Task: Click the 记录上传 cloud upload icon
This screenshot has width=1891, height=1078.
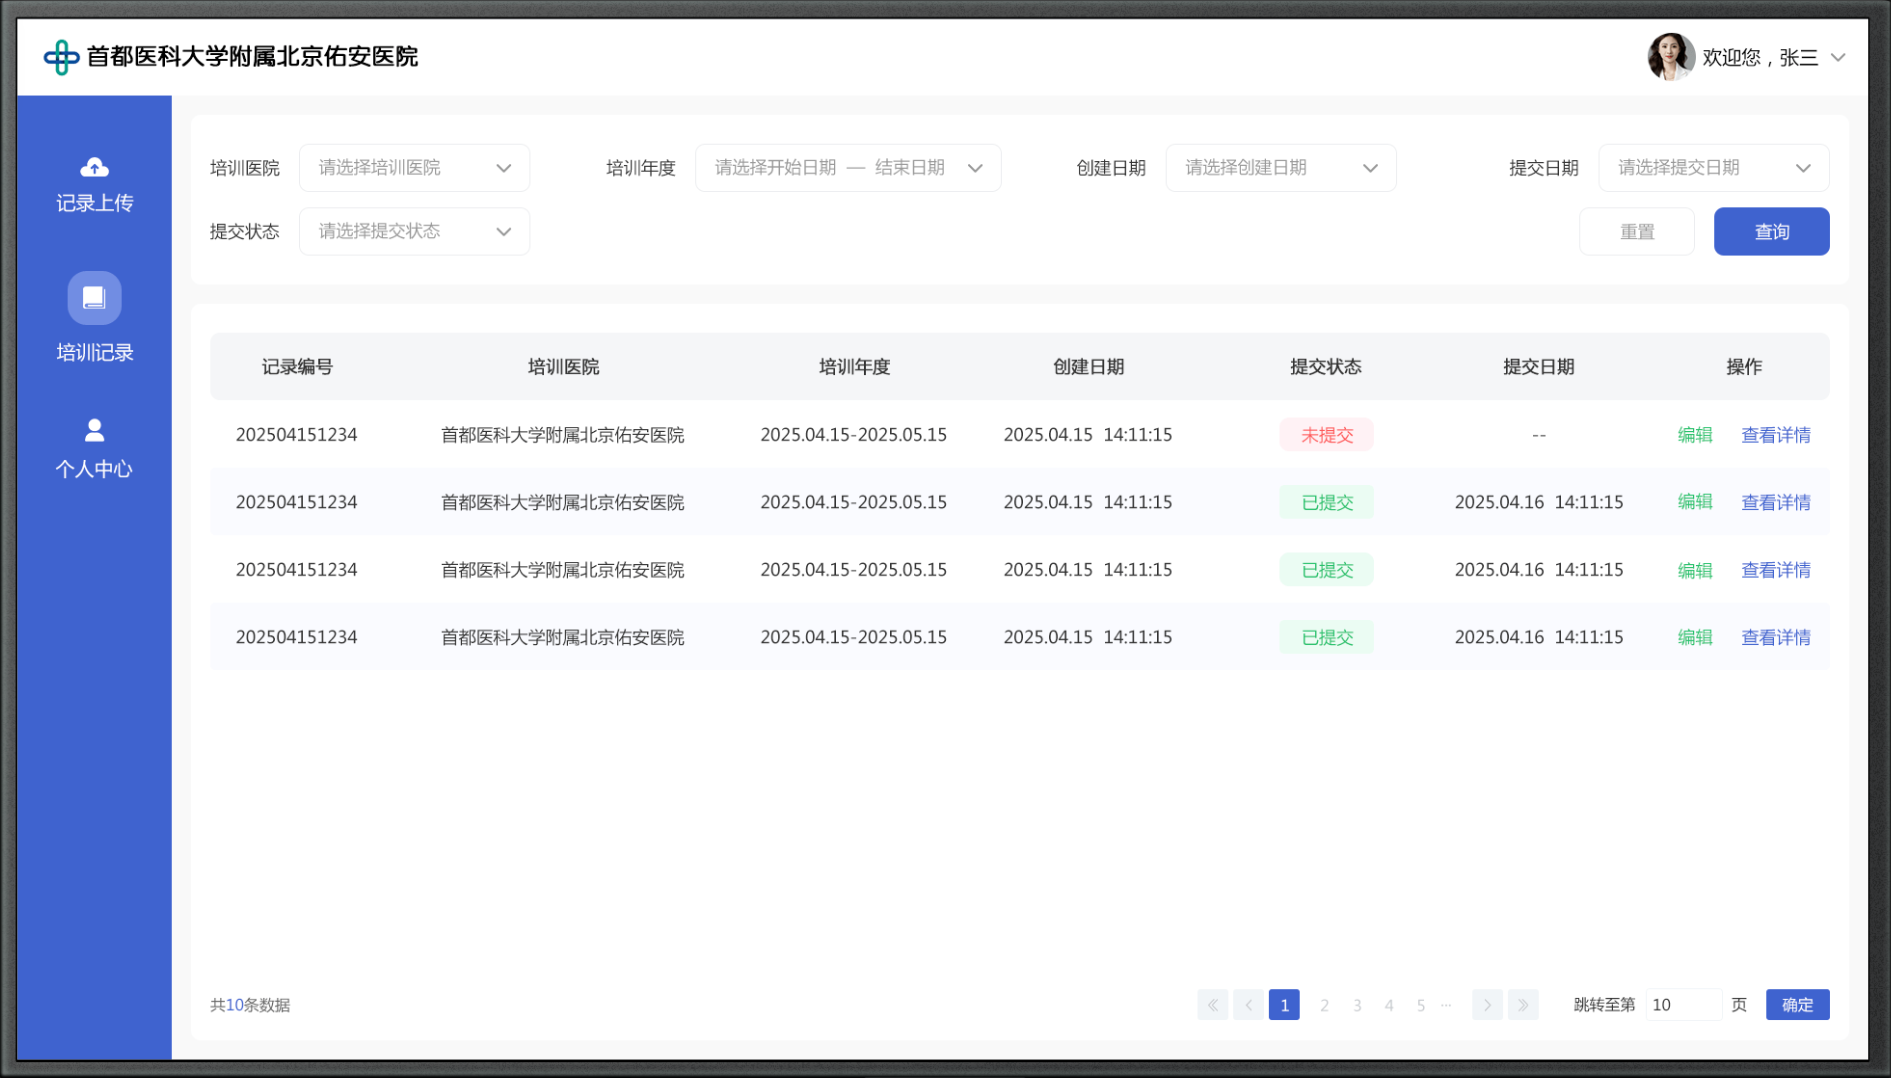Action: tap(94, 167)
